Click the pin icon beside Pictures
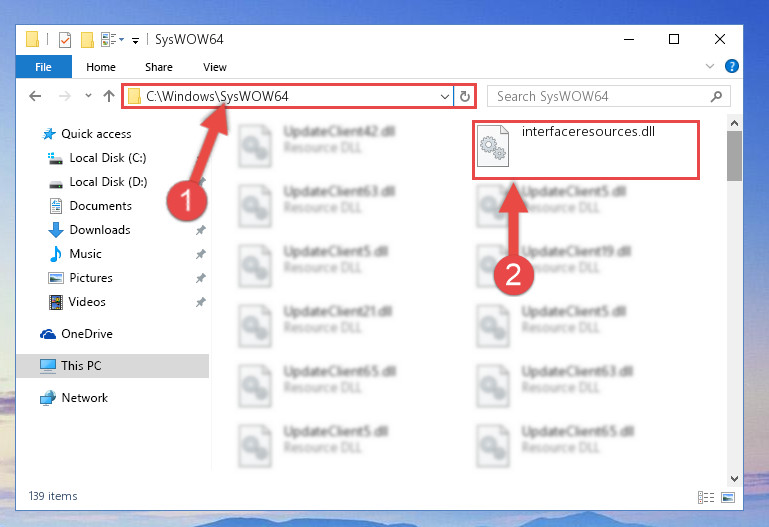 201,278
